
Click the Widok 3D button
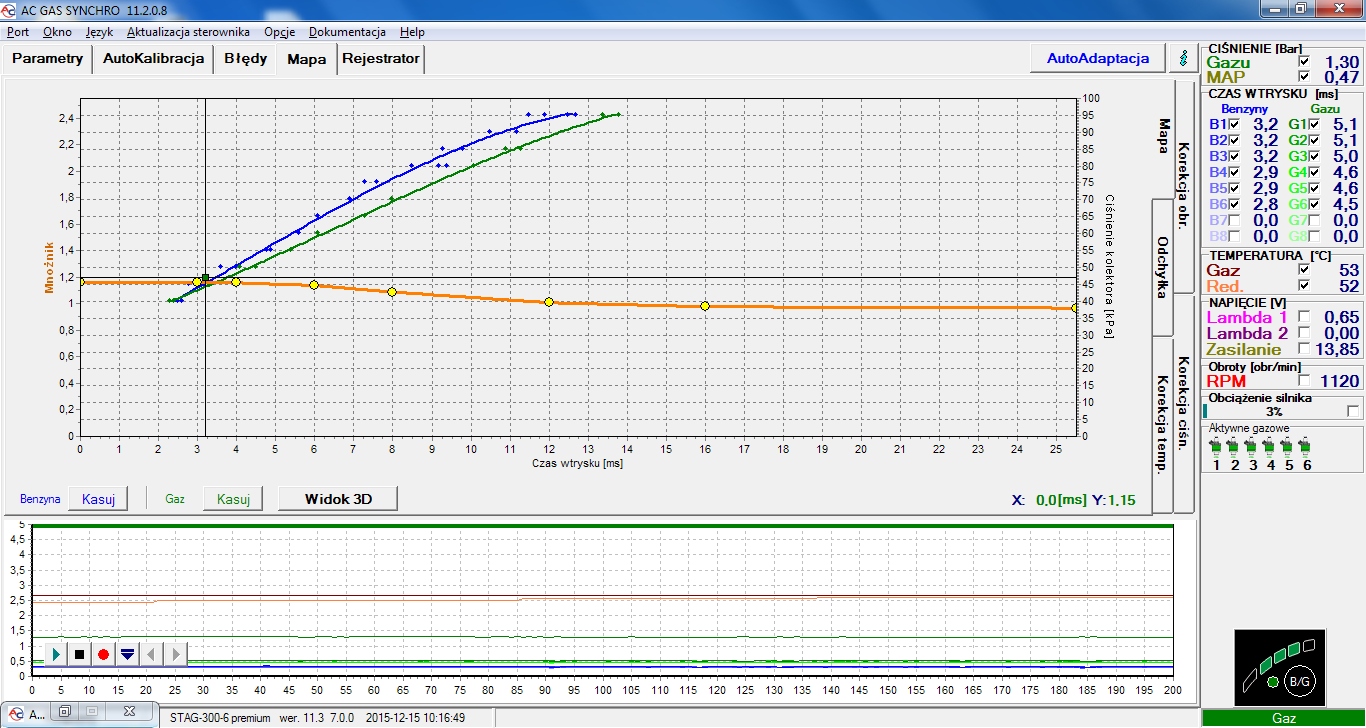click(338, 498)
